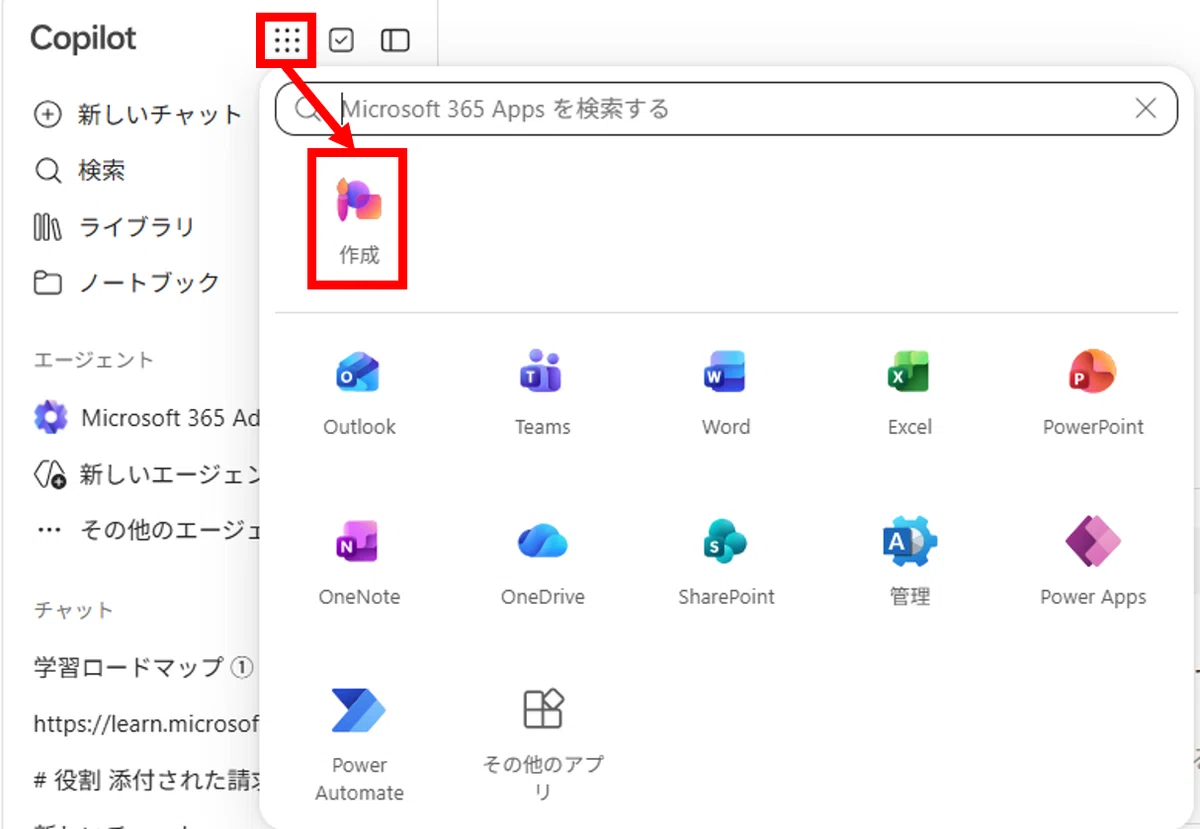Launch Outlook from the app list
The width and height of the screenshot is (1200, 829).
(359, 393)
